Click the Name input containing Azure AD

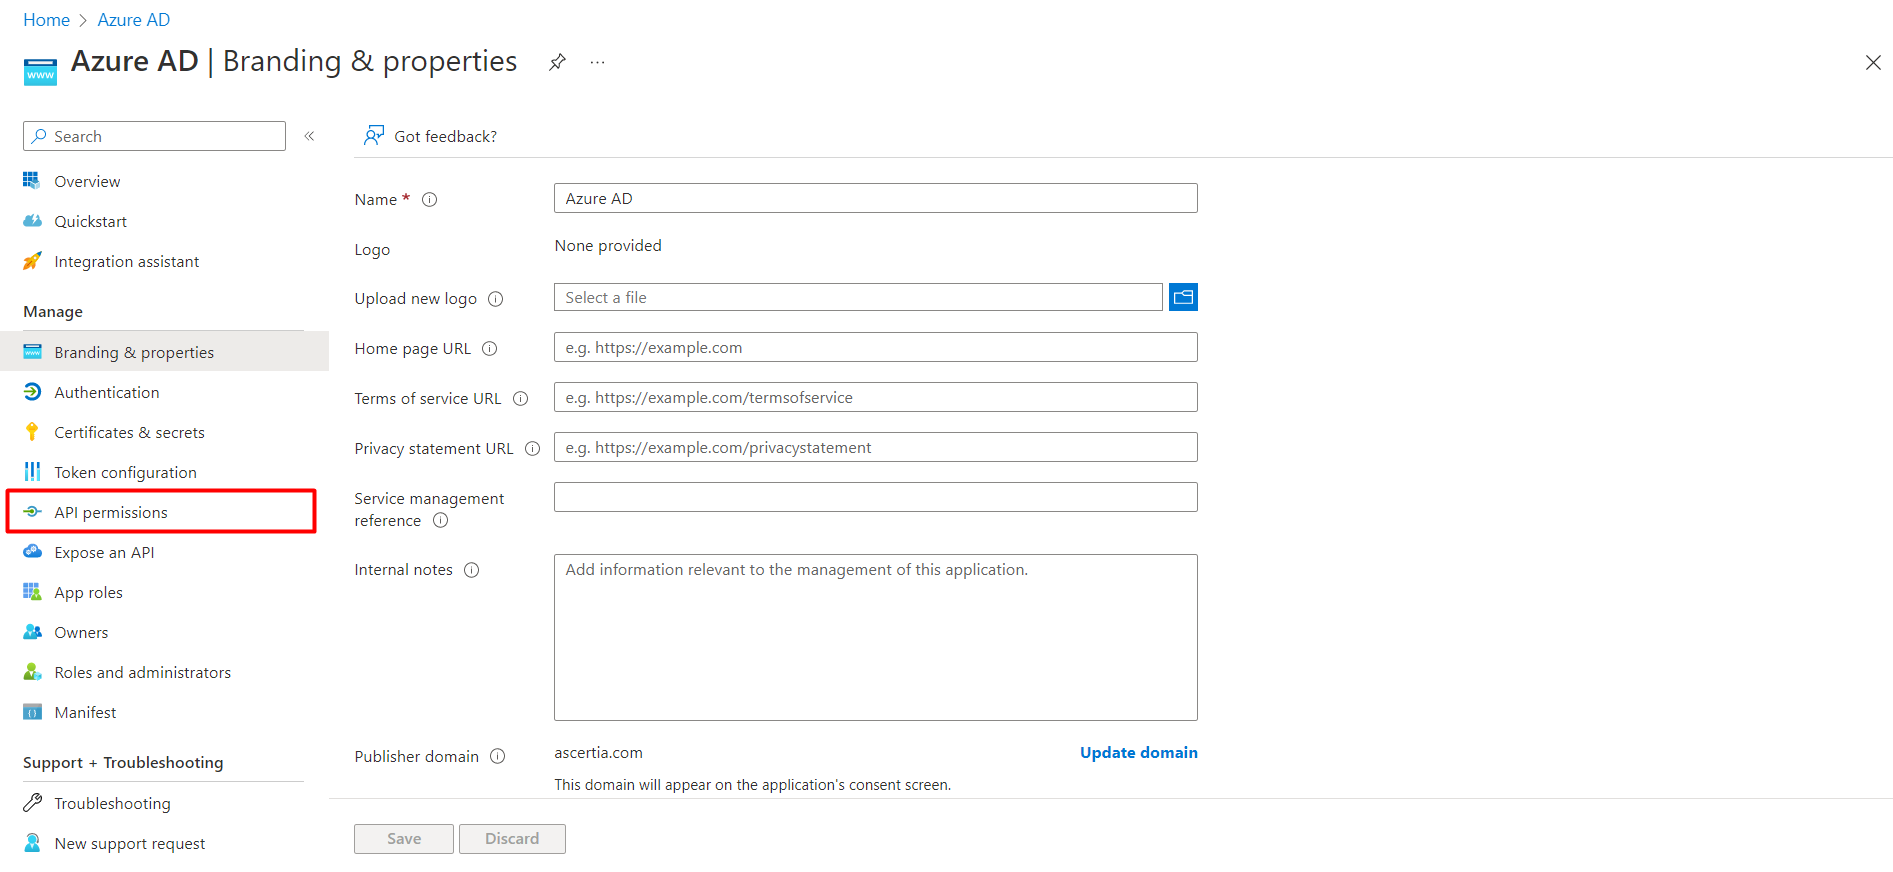pyautogui.click(x=876, y=198)
